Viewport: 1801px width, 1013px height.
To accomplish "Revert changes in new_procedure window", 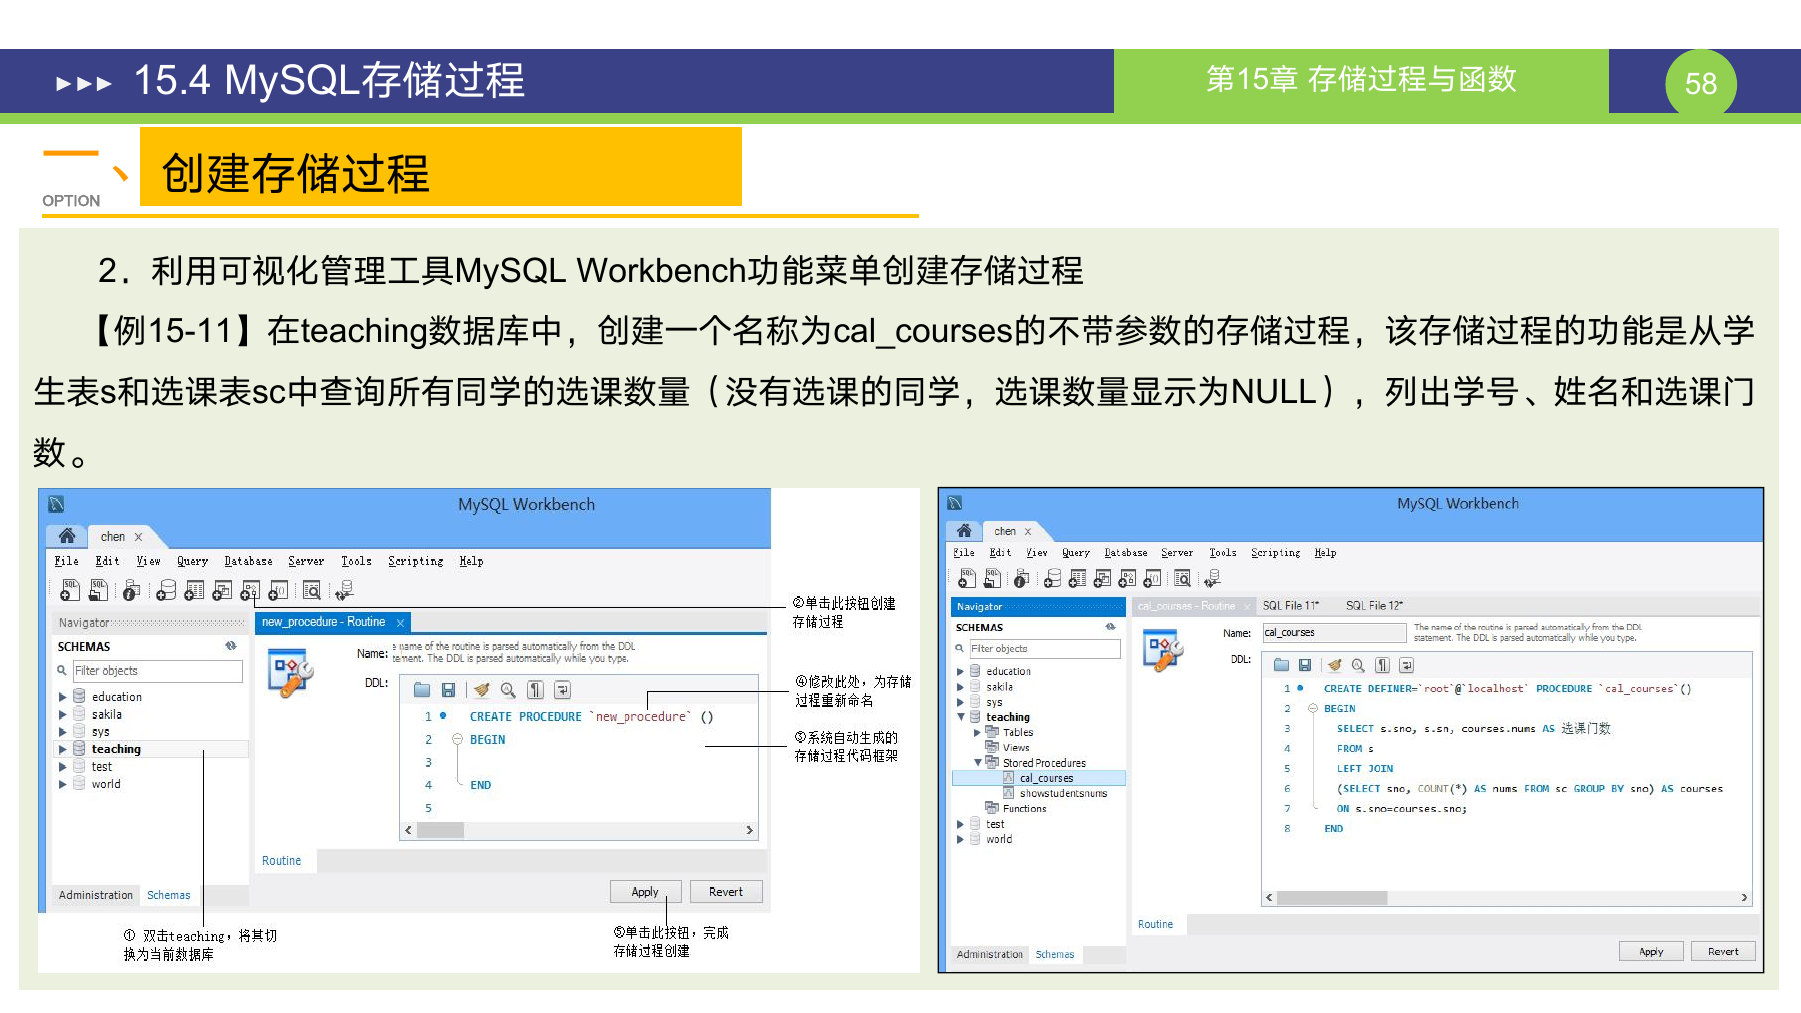I will (726, 892).
